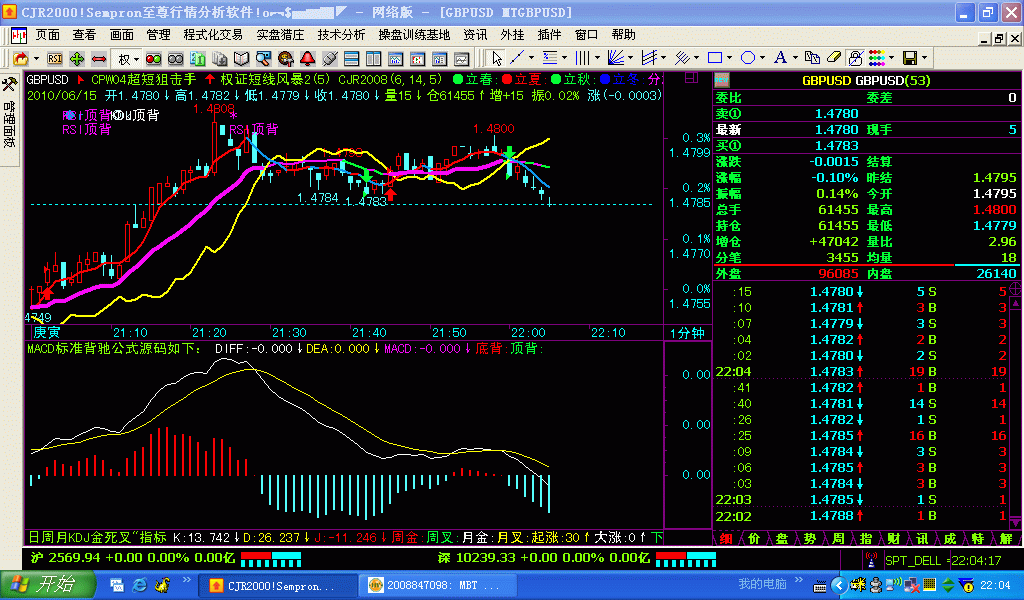
Task: Click the 1分钟 period label
Action: pos(687,333)
